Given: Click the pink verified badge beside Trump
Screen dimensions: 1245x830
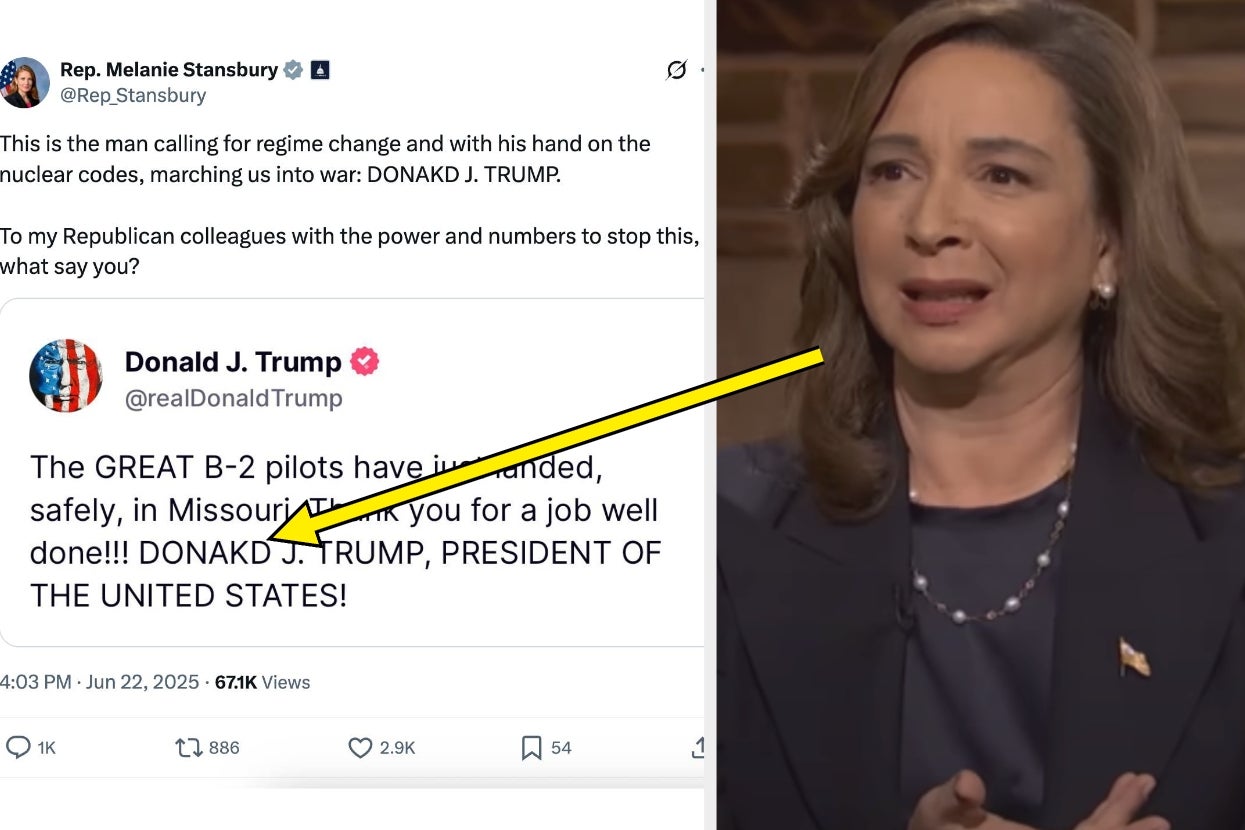Looking at the screenshot, I should coord(364,362).
